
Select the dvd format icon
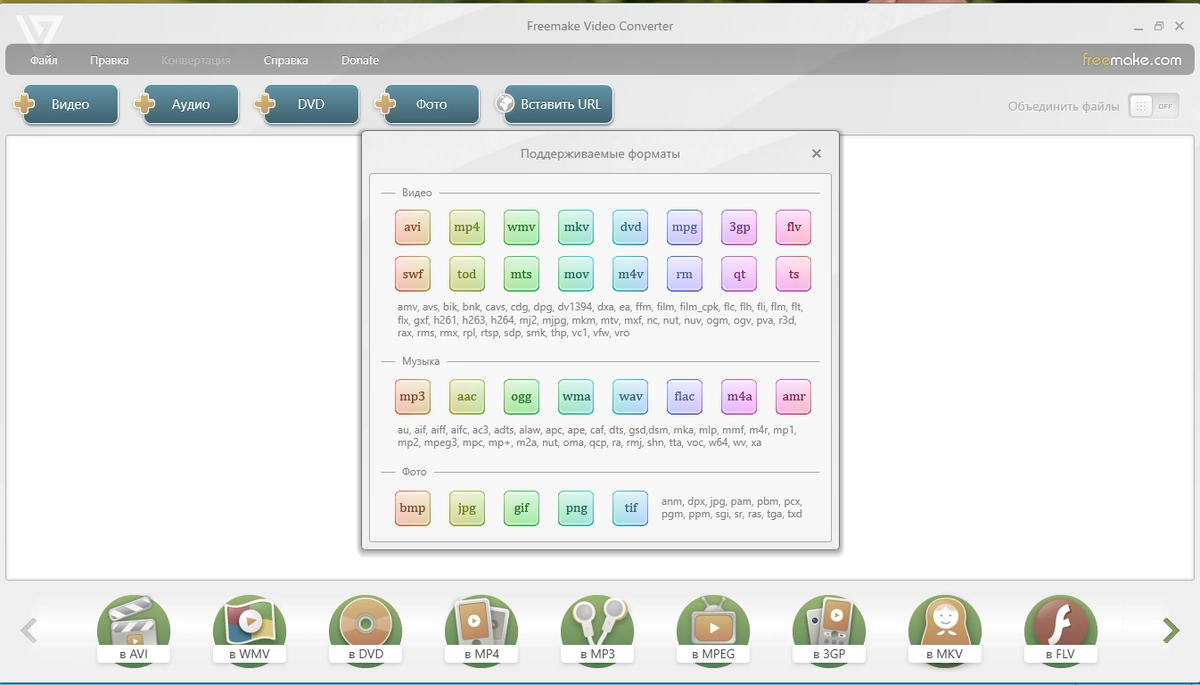tap(630, 227)
